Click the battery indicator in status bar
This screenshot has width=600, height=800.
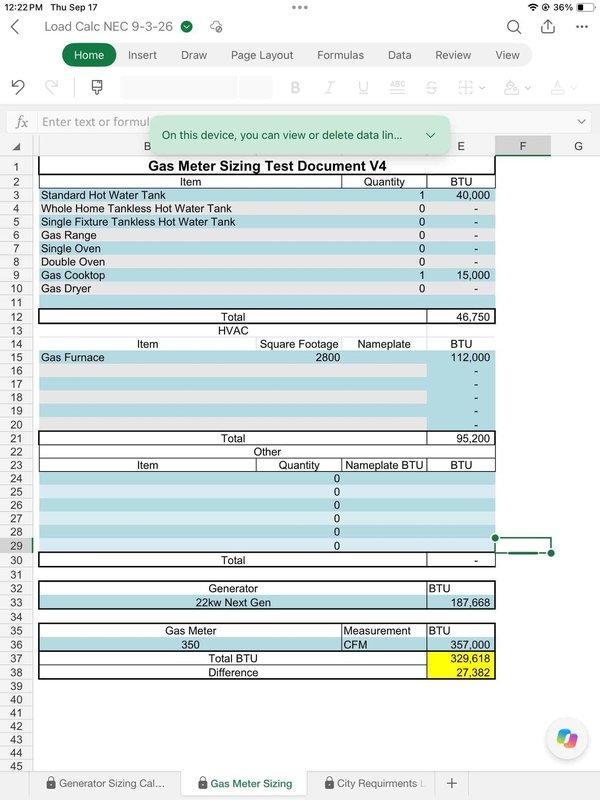point(586,8)
